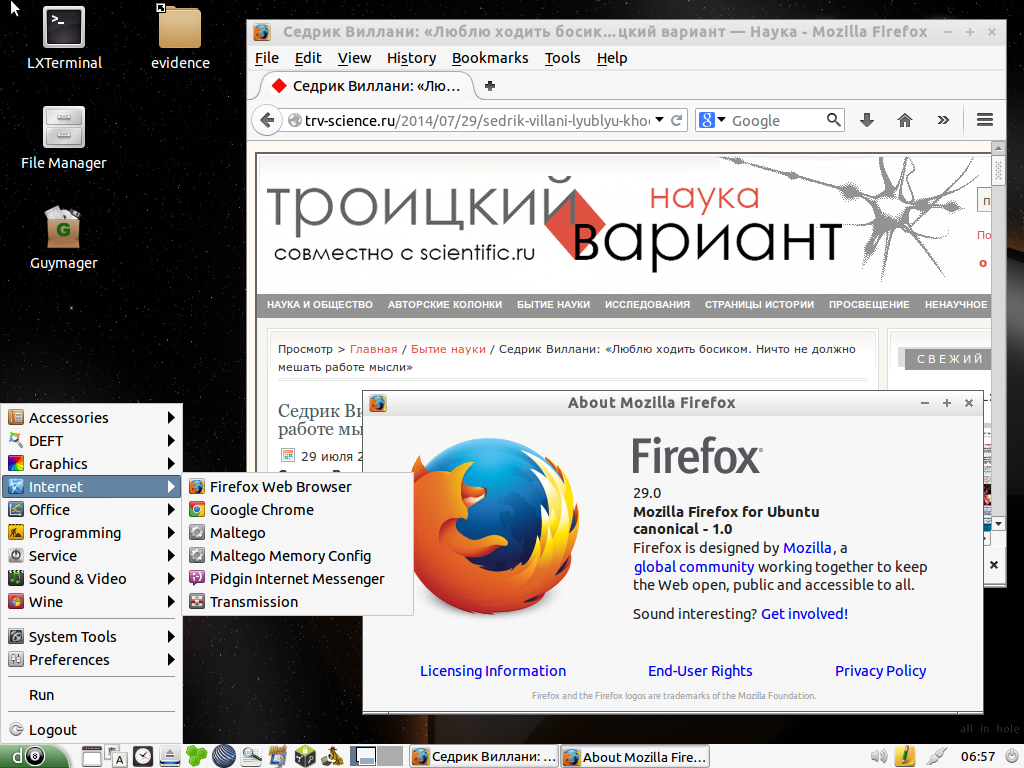Open search engine selector dropdown
The image size is (1024, 768).
(x=721, y=120)
